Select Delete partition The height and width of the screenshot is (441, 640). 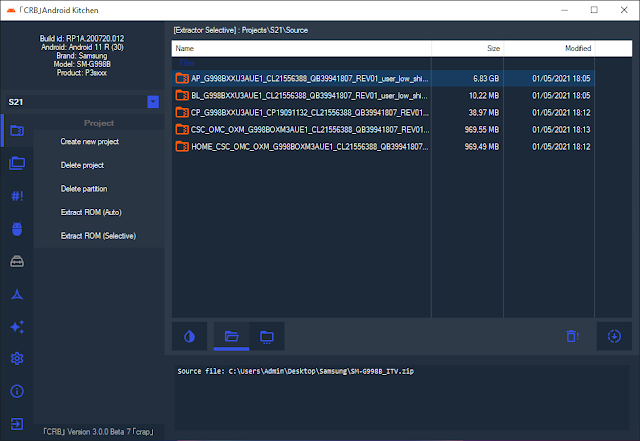click(84, 189)
